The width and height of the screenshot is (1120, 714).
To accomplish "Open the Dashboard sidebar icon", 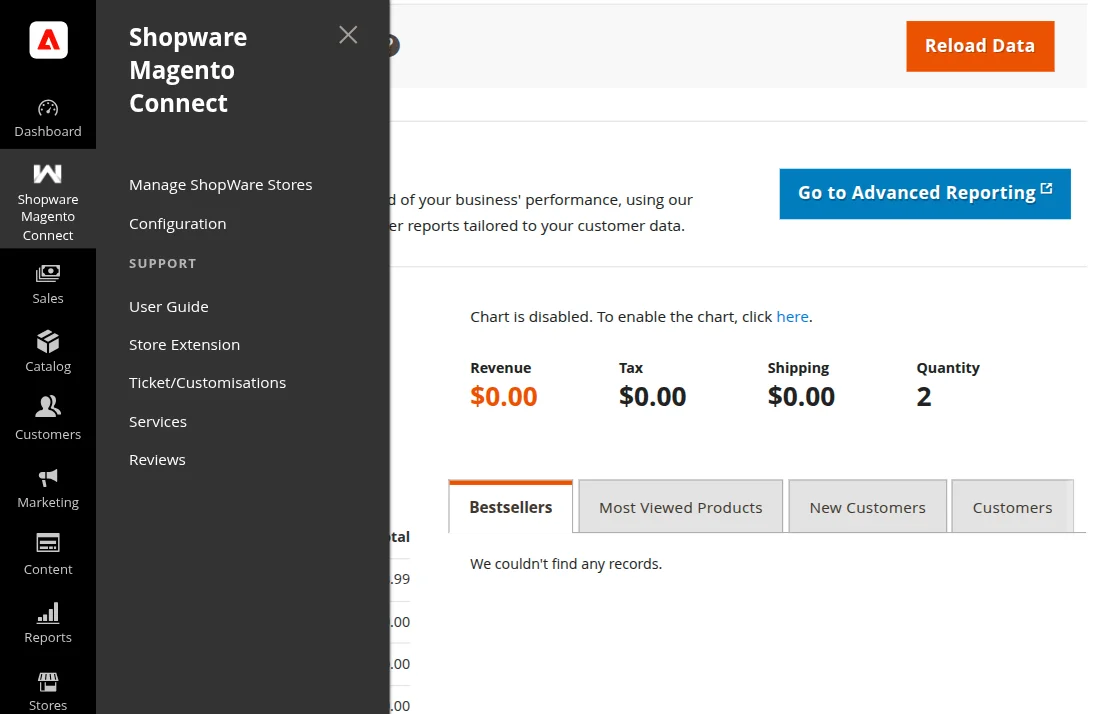I will pyautogui.click(x=48, y=118).
